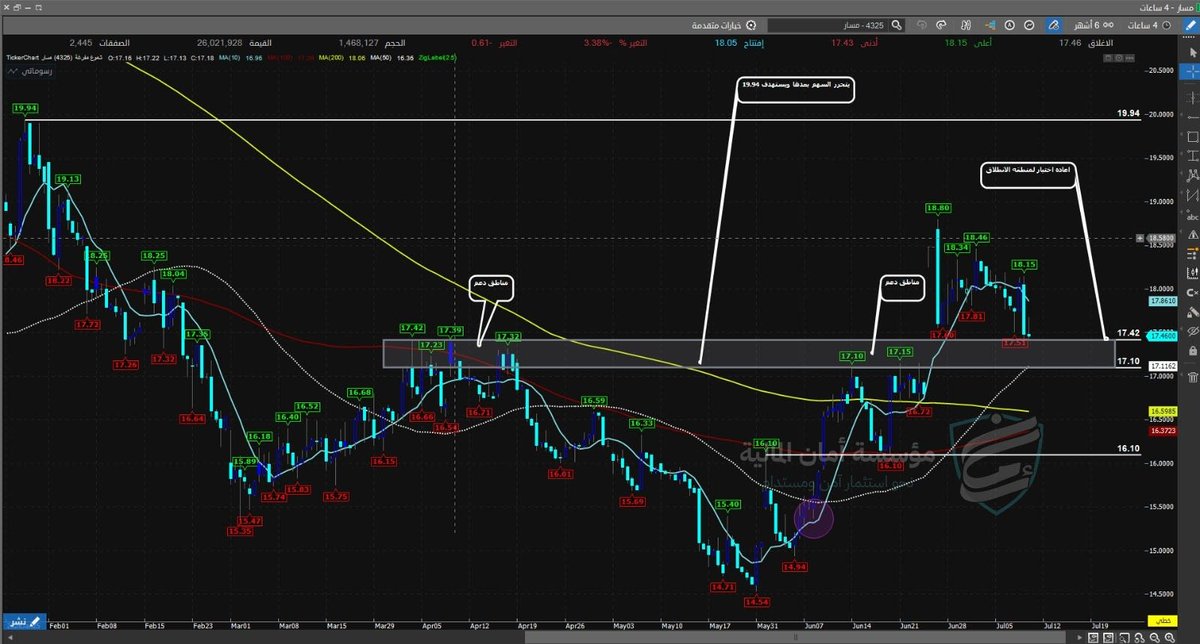Click the الصفقات value 2,445

coord(82,43)
